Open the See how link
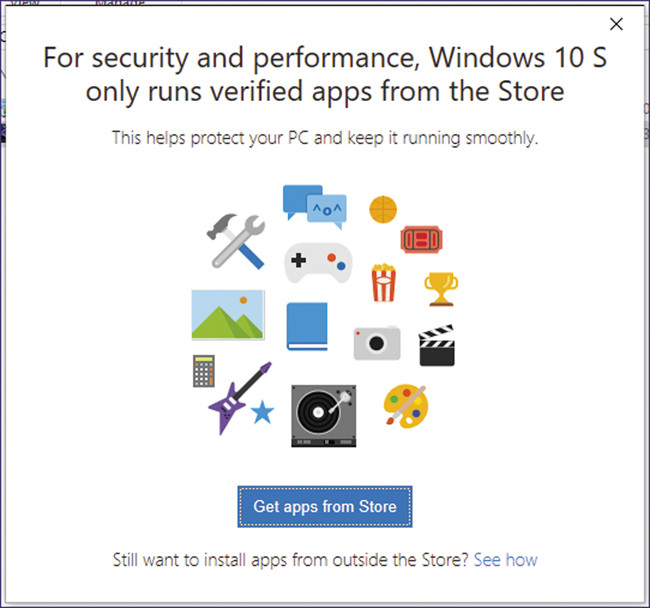This screenshot has width=650, height=608. coord(505,559)
